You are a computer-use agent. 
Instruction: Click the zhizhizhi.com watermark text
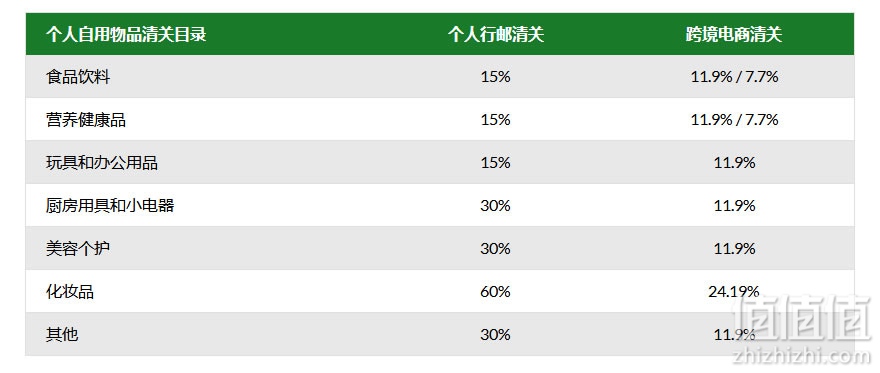[802, 354]
